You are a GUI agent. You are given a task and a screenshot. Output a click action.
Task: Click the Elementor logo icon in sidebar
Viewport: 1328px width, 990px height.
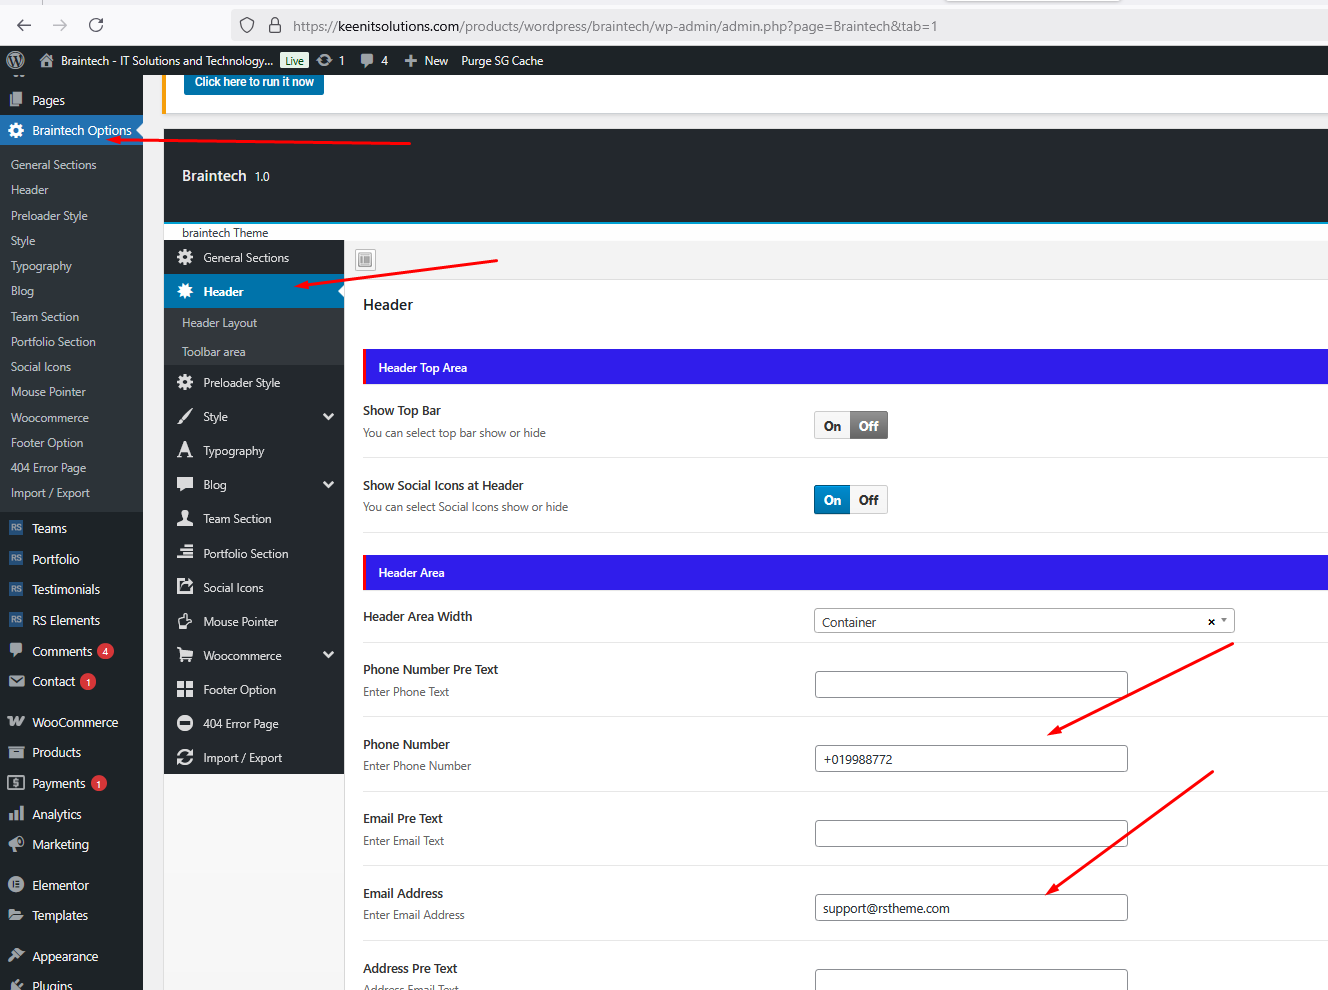tap(16, 885)
